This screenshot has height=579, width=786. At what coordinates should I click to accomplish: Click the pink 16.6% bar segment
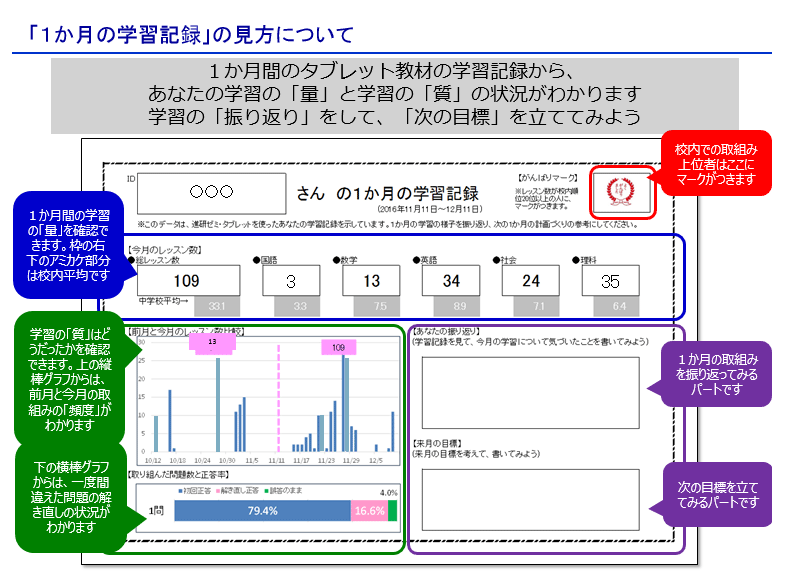click(x=369, y=511)
